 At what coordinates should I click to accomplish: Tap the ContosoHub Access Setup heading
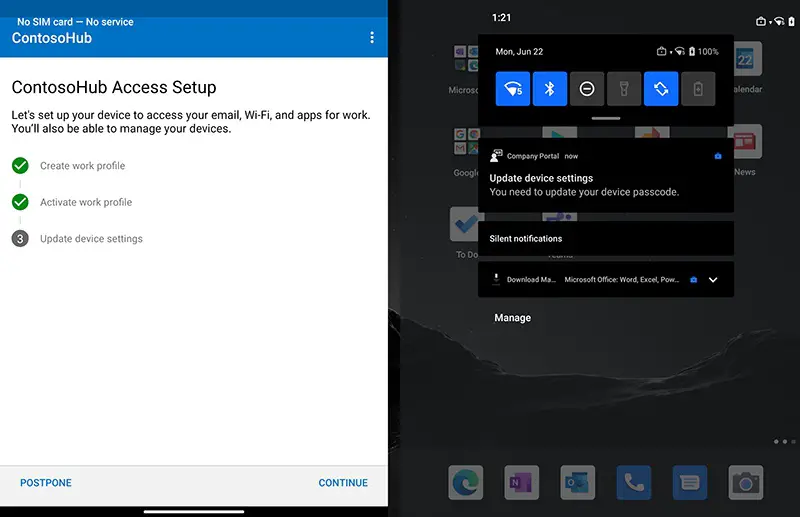point(114,87)
